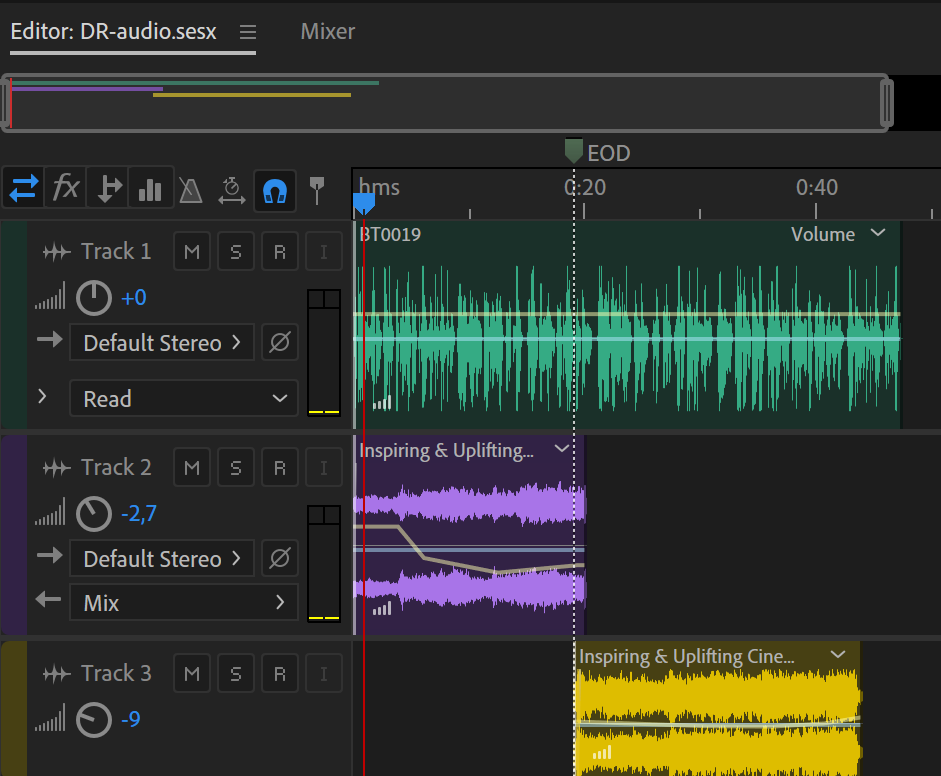Click the Inputs/Outputs toolbar icon
This screenshot has height=776, width=941.
coord(23,188)
